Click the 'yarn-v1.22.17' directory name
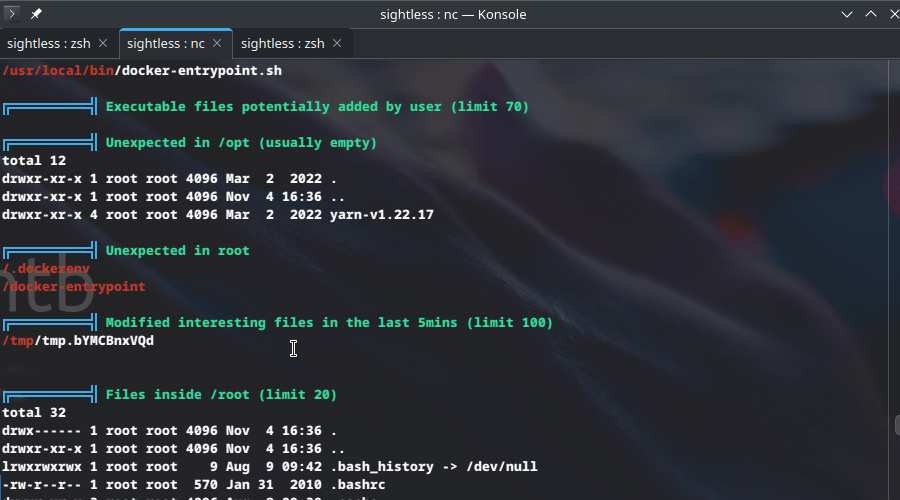The width and height of the screenshot is (900, 500). click(x=382, y=215)
